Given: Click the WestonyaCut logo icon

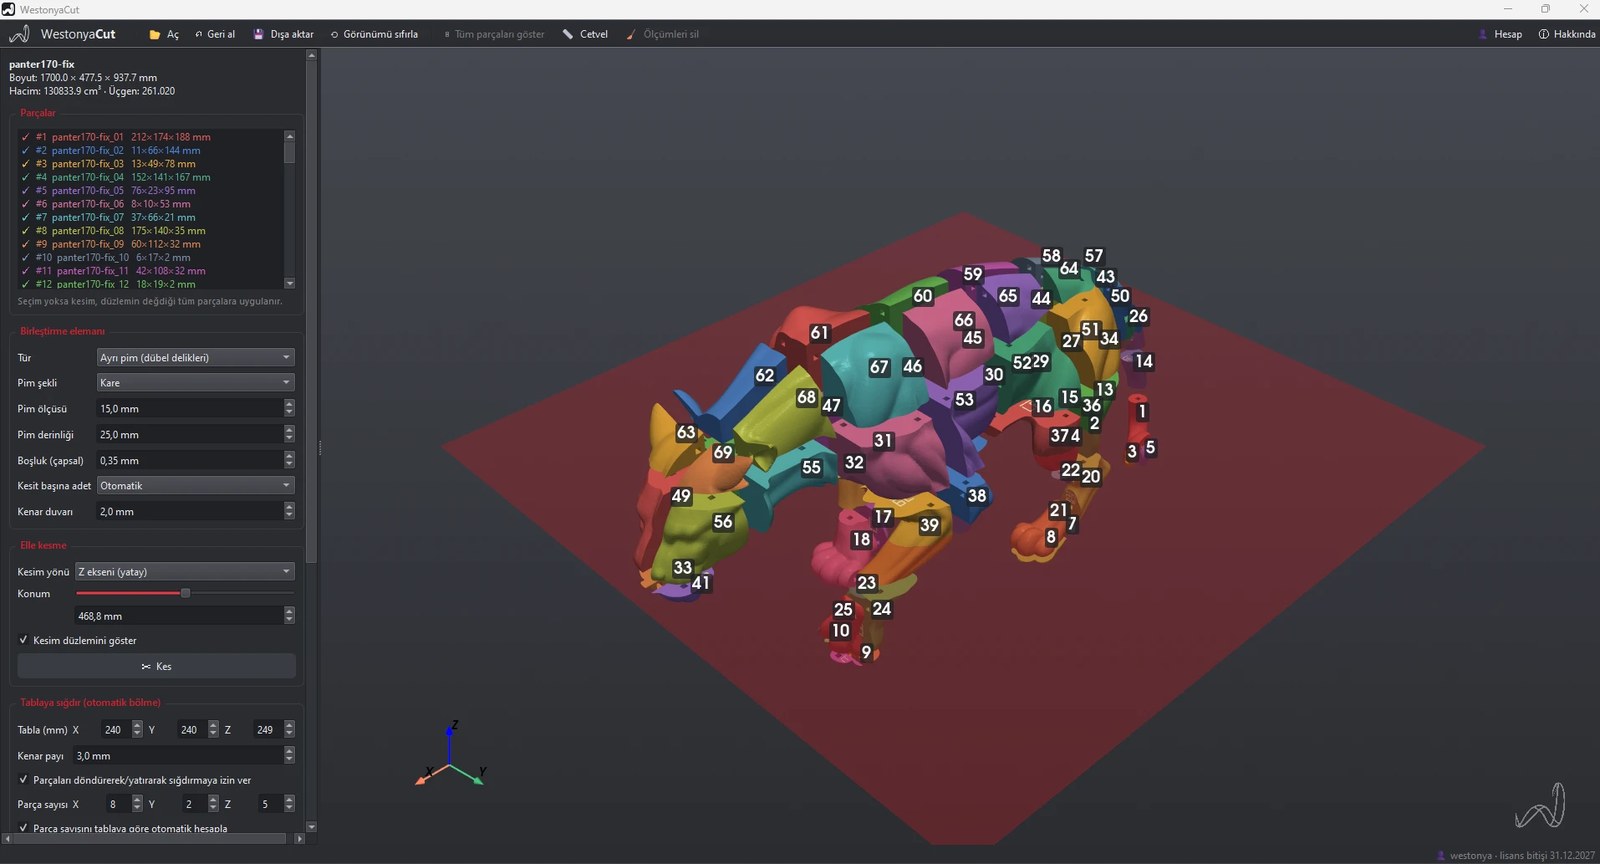Looking at the screenshot, I should tap(19, 34).
